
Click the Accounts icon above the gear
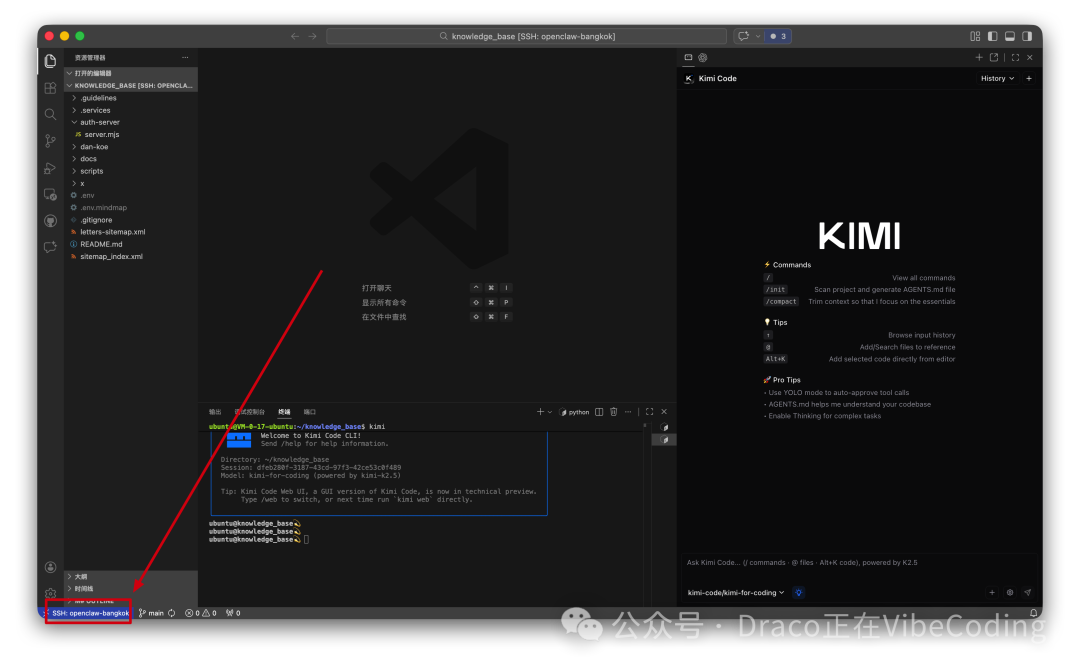coord(50,566)
